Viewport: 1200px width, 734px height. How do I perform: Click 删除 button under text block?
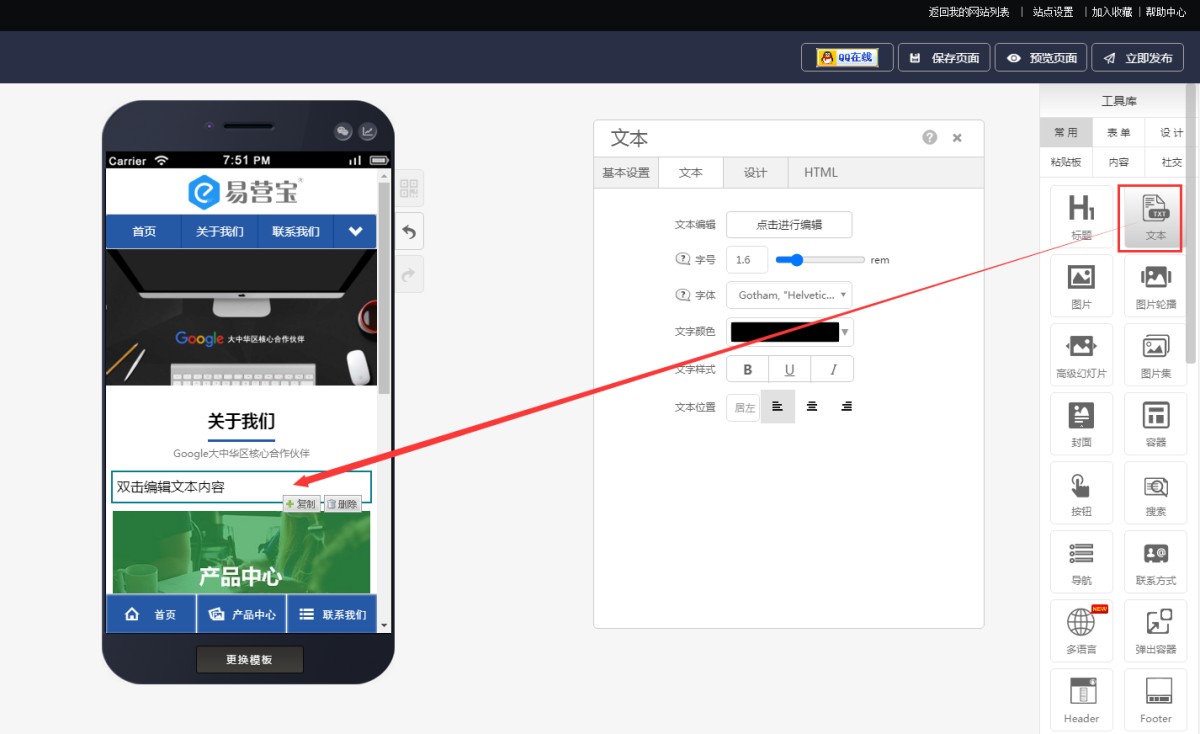tap(342, 505)
